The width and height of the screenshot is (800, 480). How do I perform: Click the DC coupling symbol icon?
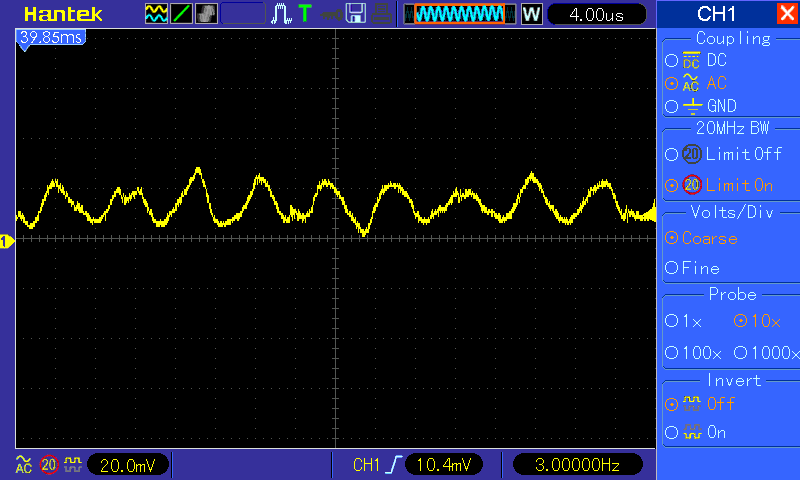(691, 60)
